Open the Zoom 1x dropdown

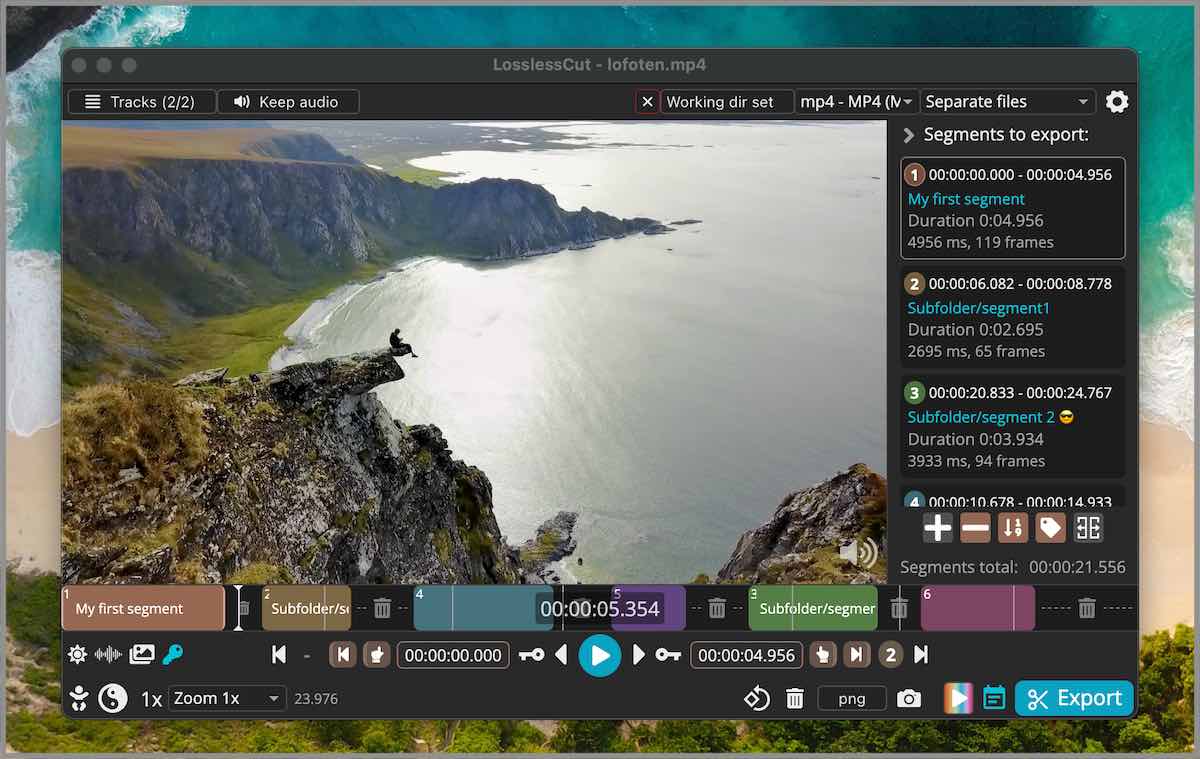227,698
